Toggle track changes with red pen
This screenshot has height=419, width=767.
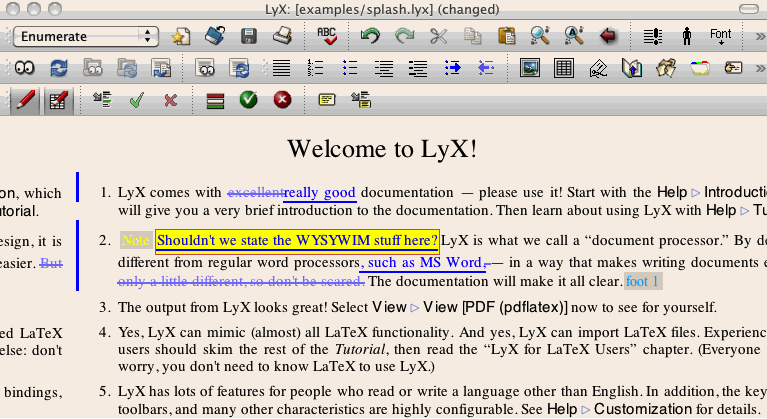tap(25, 100)
